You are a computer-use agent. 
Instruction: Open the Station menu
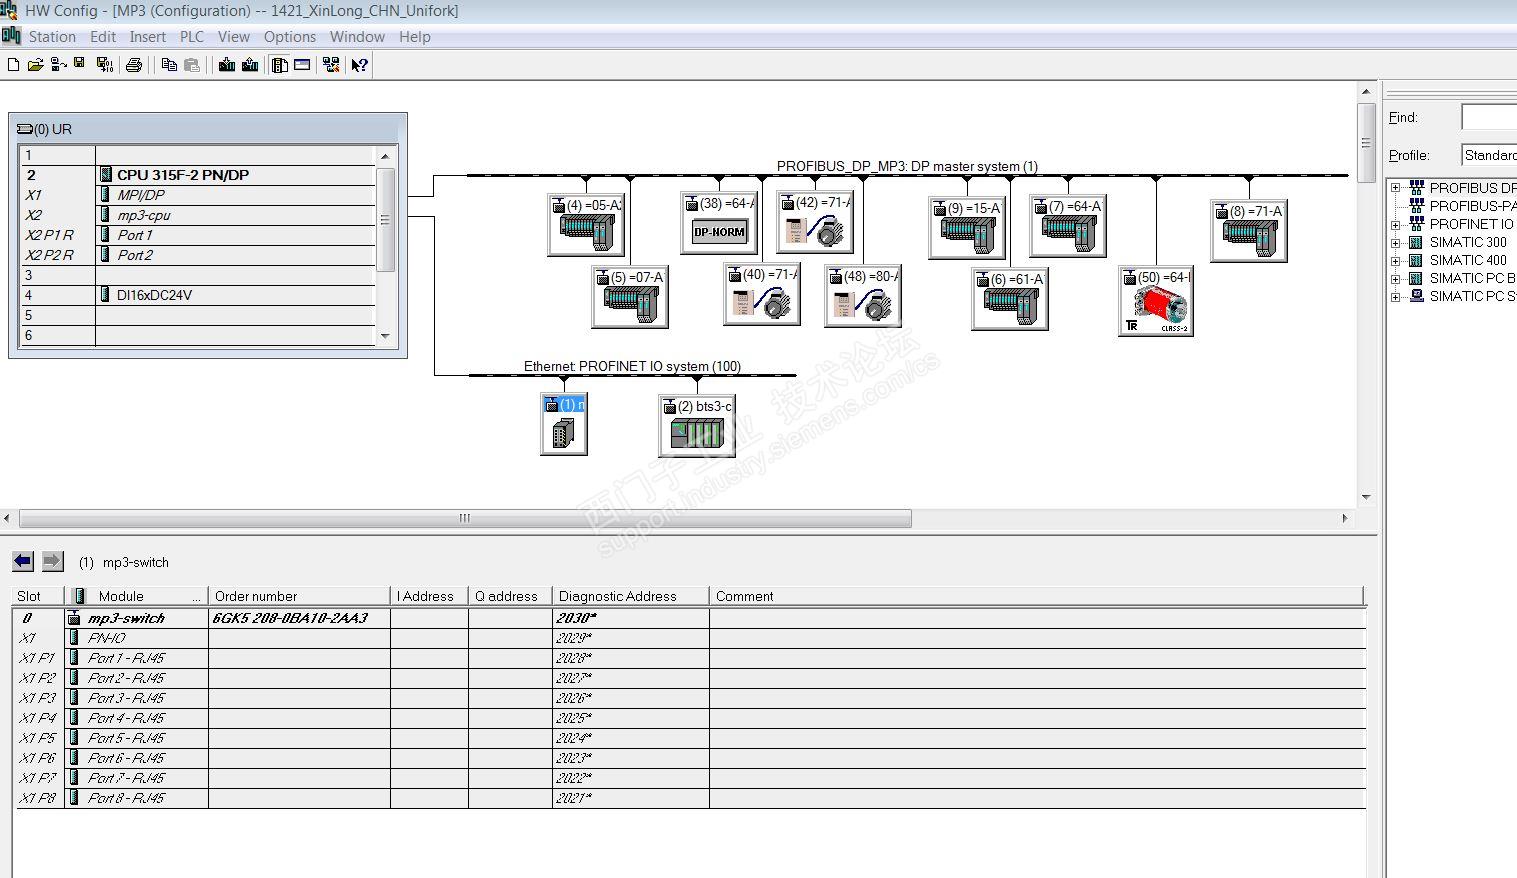52,37
